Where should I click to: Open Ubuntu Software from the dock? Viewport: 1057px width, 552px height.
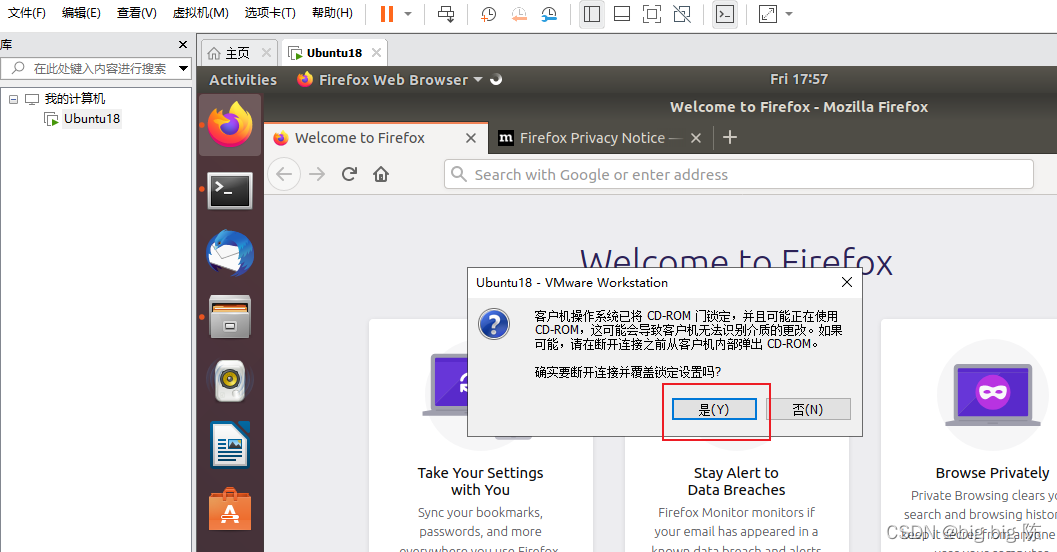(x=230, y=510)
